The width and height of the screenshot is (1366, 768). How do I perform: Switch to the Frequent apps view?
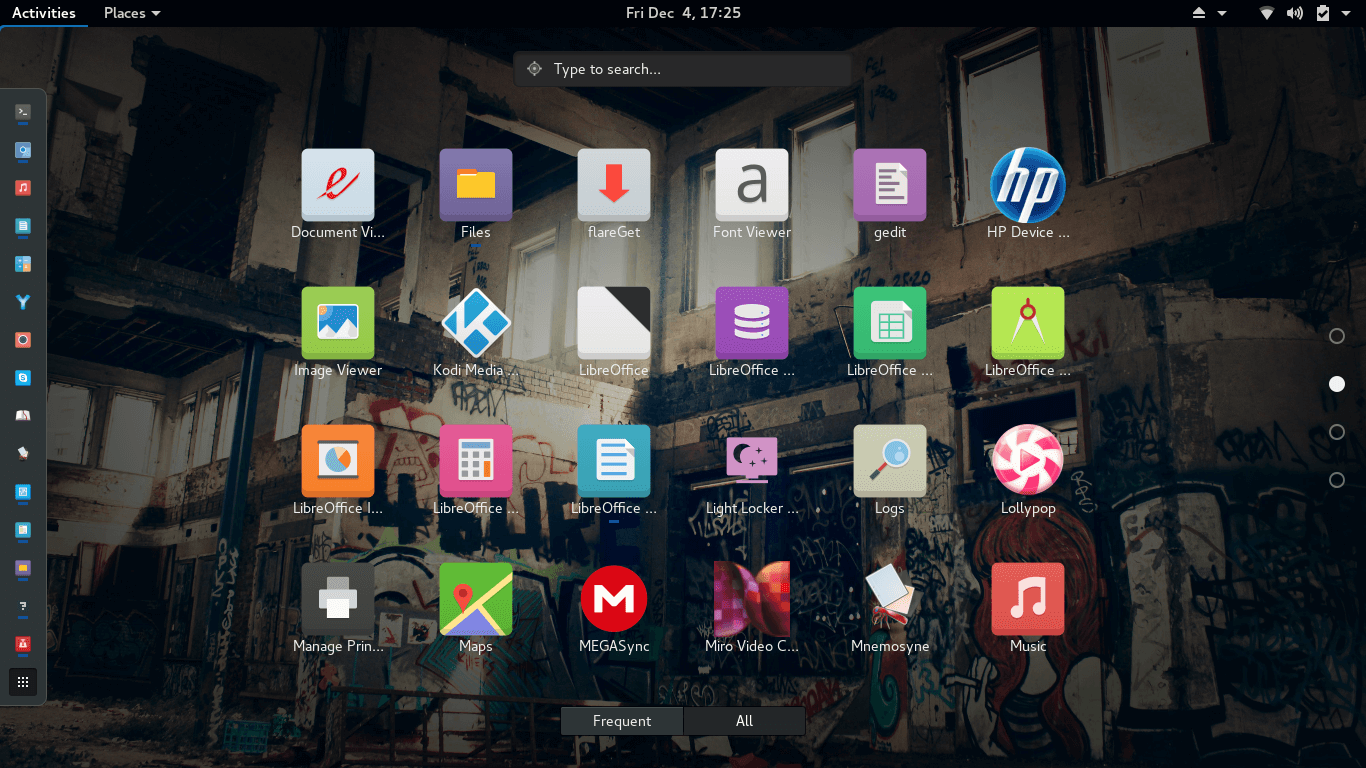tap(622, 721)
